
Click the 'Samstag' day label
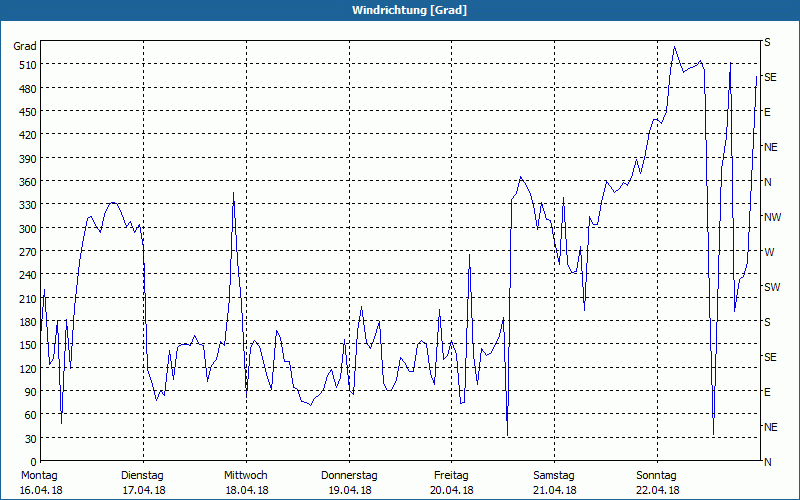[554, 476]
